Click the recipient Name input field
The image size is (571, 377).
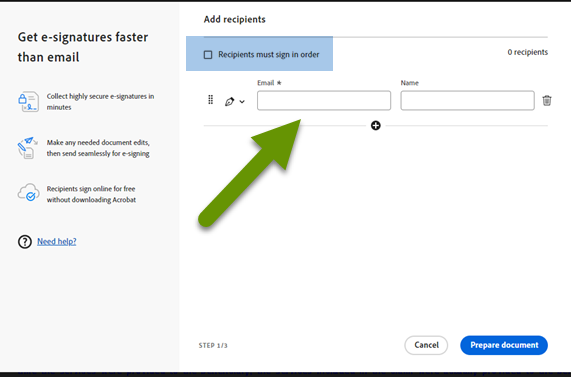coord(467,101)
